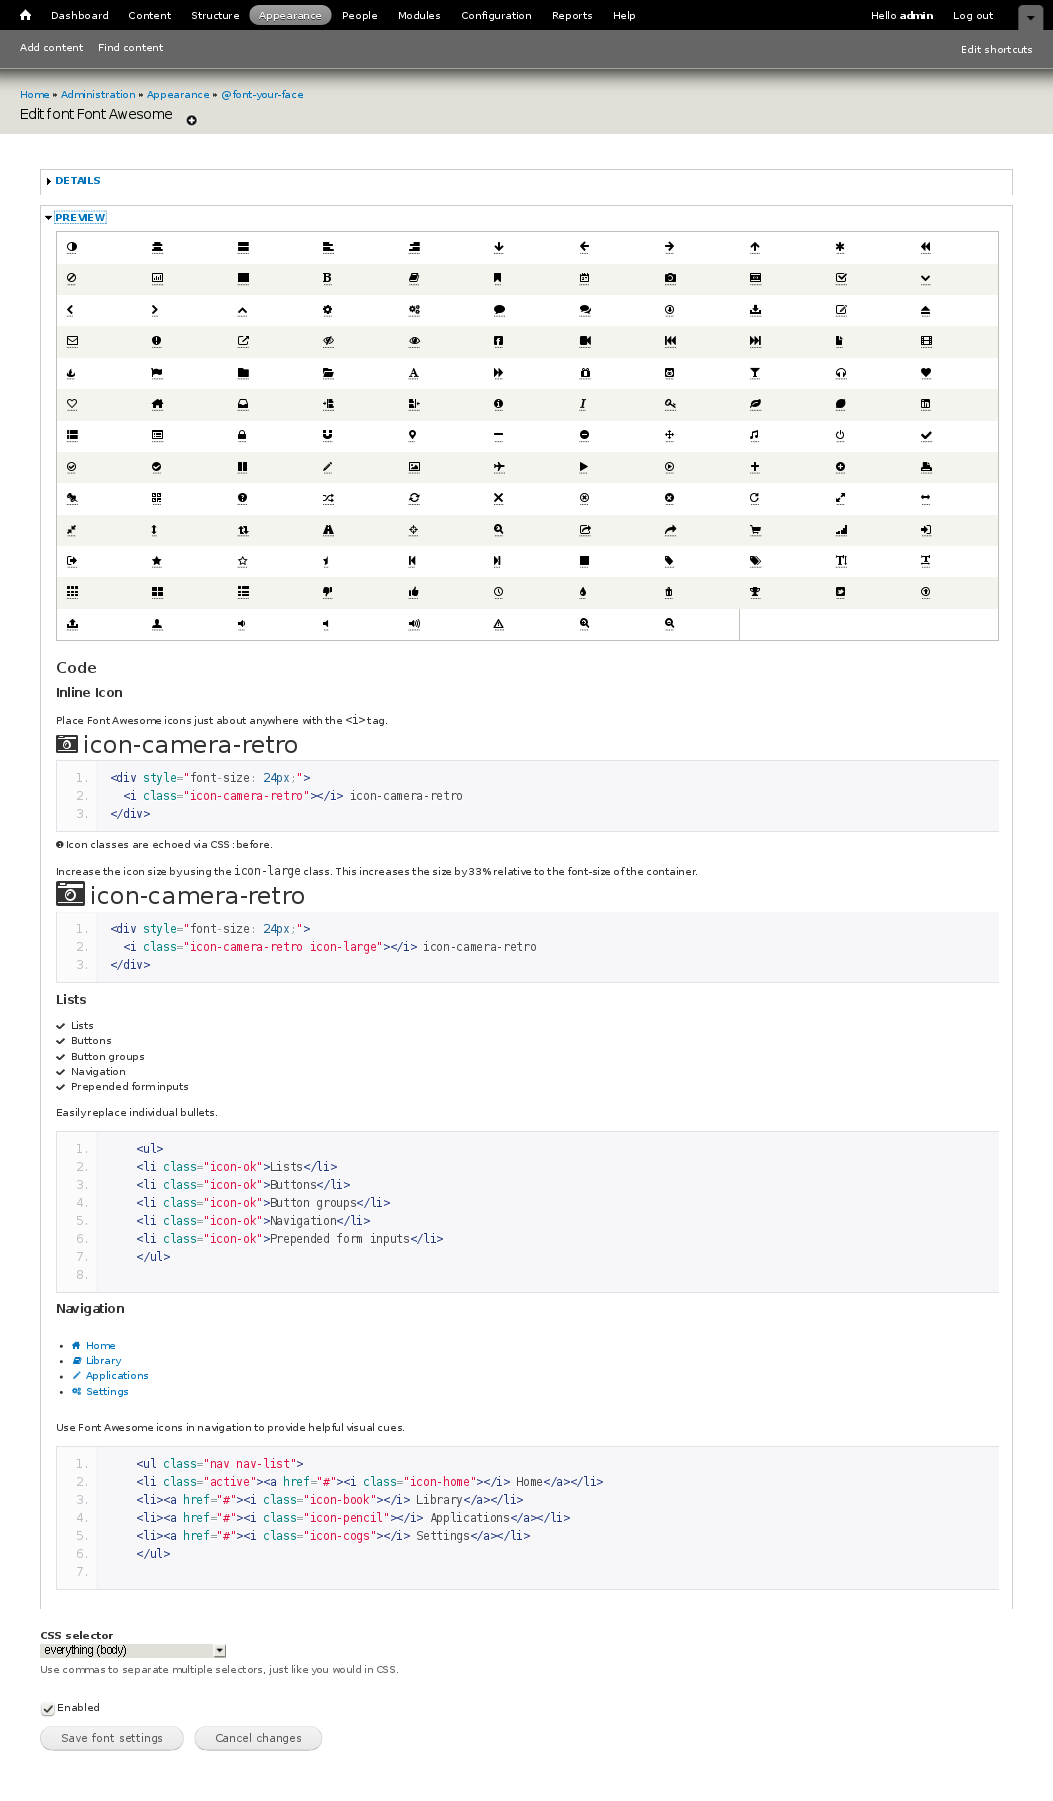The image size is (1053, 1801).
Task: Collapse the PREVIEW section
Action: coord(81,217)
